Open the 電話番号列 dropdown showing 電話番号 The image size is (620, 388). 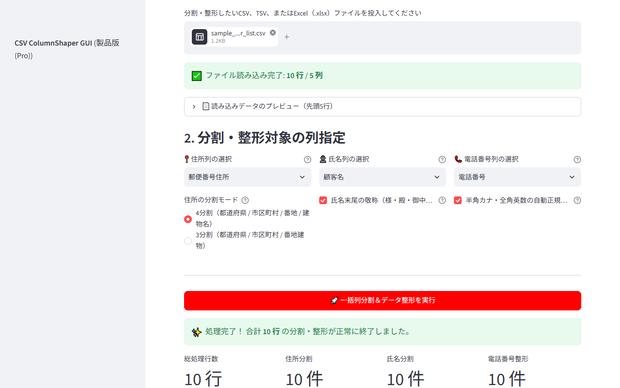click(x=517, y=177)
